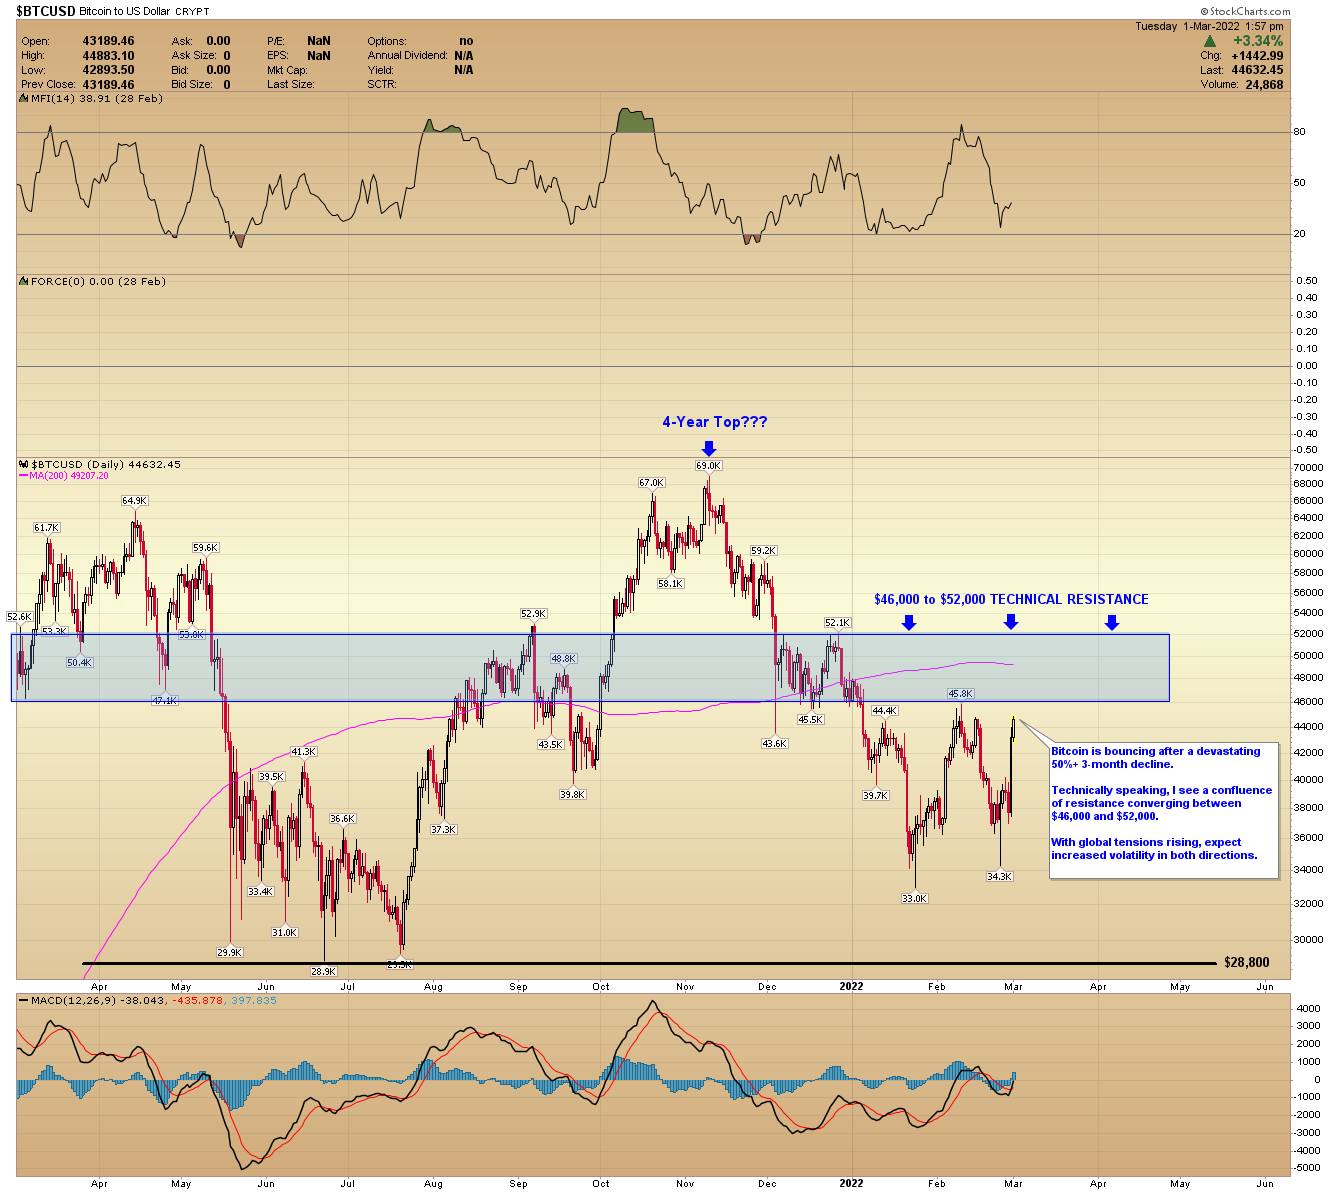Click the 'Mkt Cap:' label
Image resolution: width=1340 pixels, height=1192 pixels.
click(287, 70)
